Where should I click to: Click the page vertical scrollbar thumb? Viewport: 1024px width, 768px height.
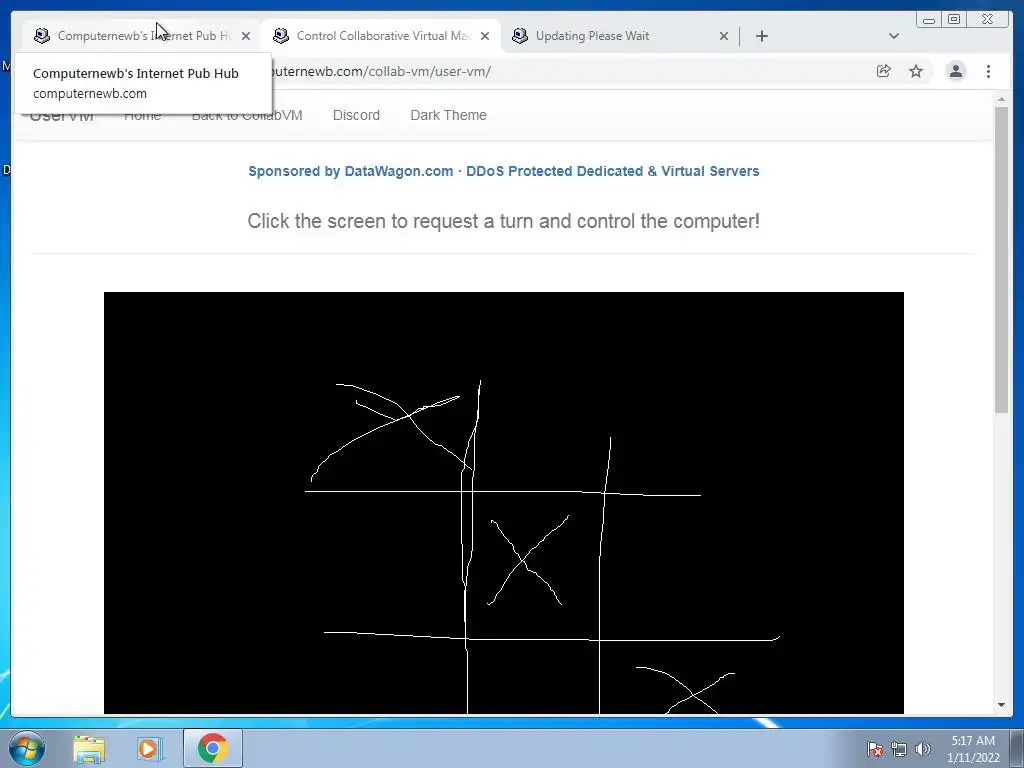(1001, 259)
